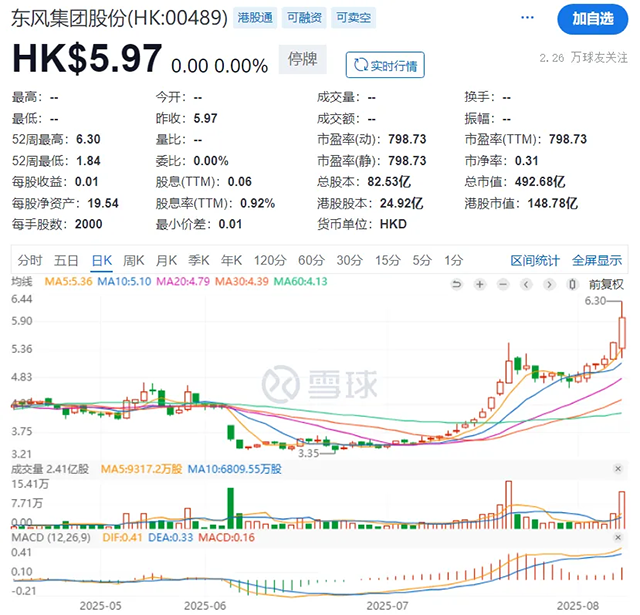
Task: Toggle the candlestick style icon
Action: [x=573, y=284]
